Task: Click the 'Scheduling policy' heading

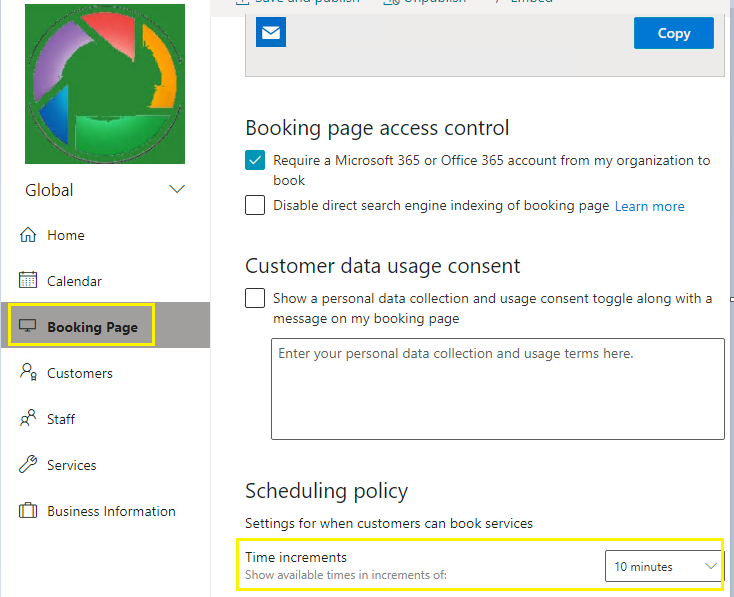Action: 326,491
